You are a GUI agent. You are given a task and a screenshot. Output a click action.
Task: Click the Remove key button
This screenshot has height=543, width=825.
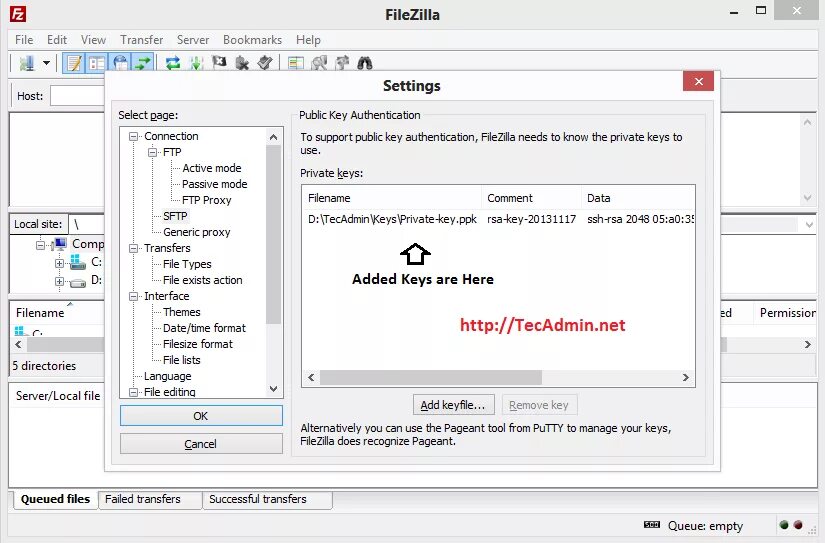tap(539, 405)
